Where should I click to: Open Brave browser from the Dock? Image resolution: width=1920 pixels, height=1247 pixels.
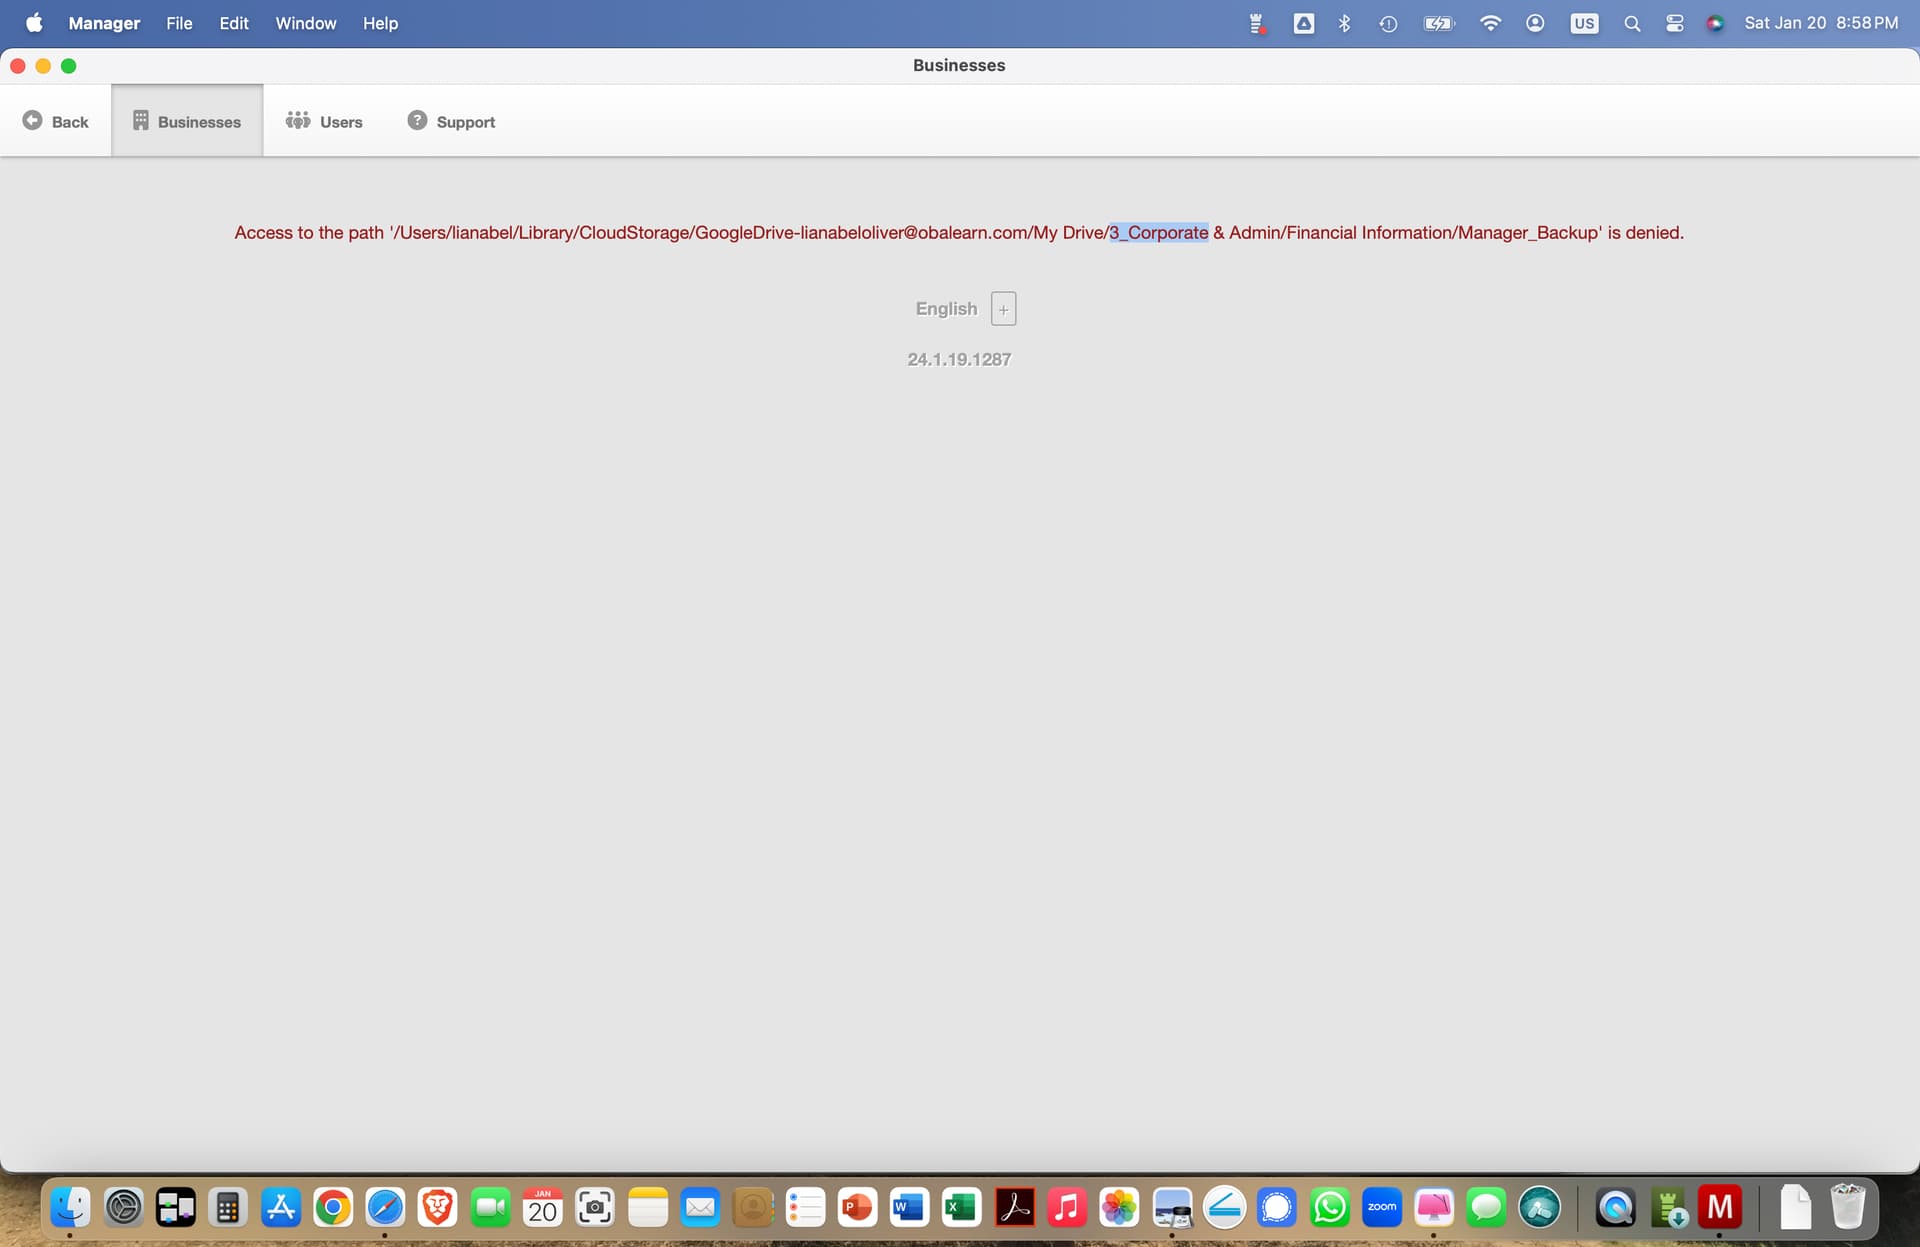coord(437,1207)
